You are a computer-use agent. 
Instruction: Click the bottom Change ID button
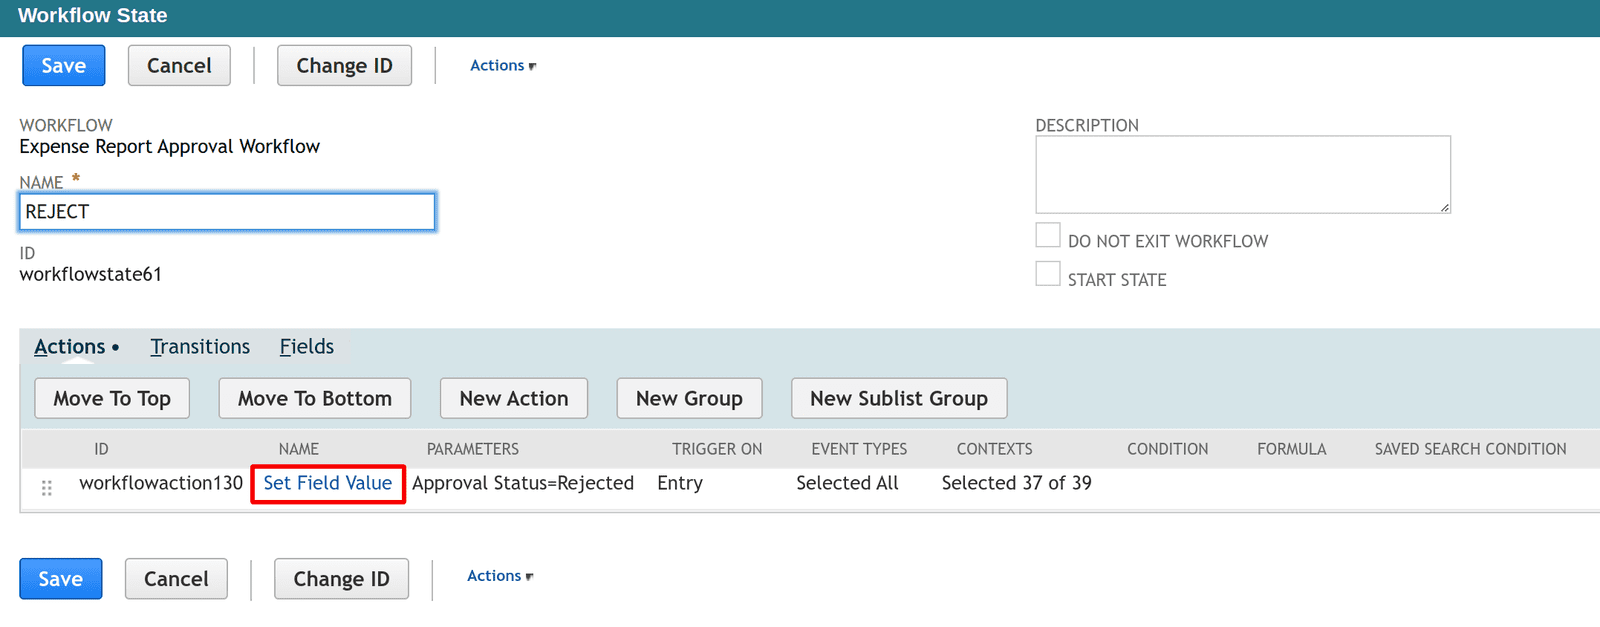[x=341, y=579]
